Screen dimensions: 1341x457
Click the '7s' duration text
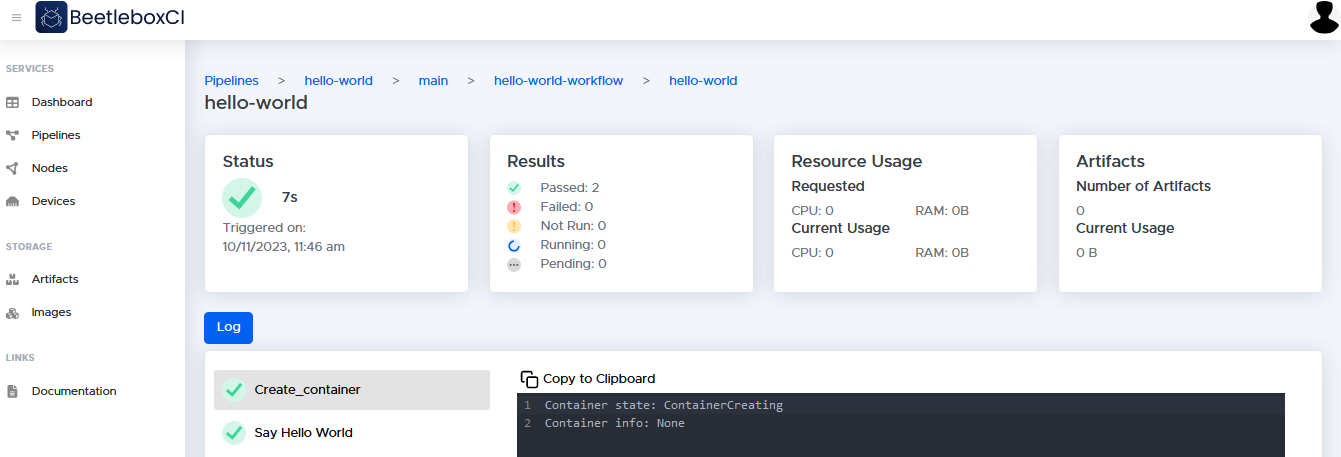click(290, 197)
